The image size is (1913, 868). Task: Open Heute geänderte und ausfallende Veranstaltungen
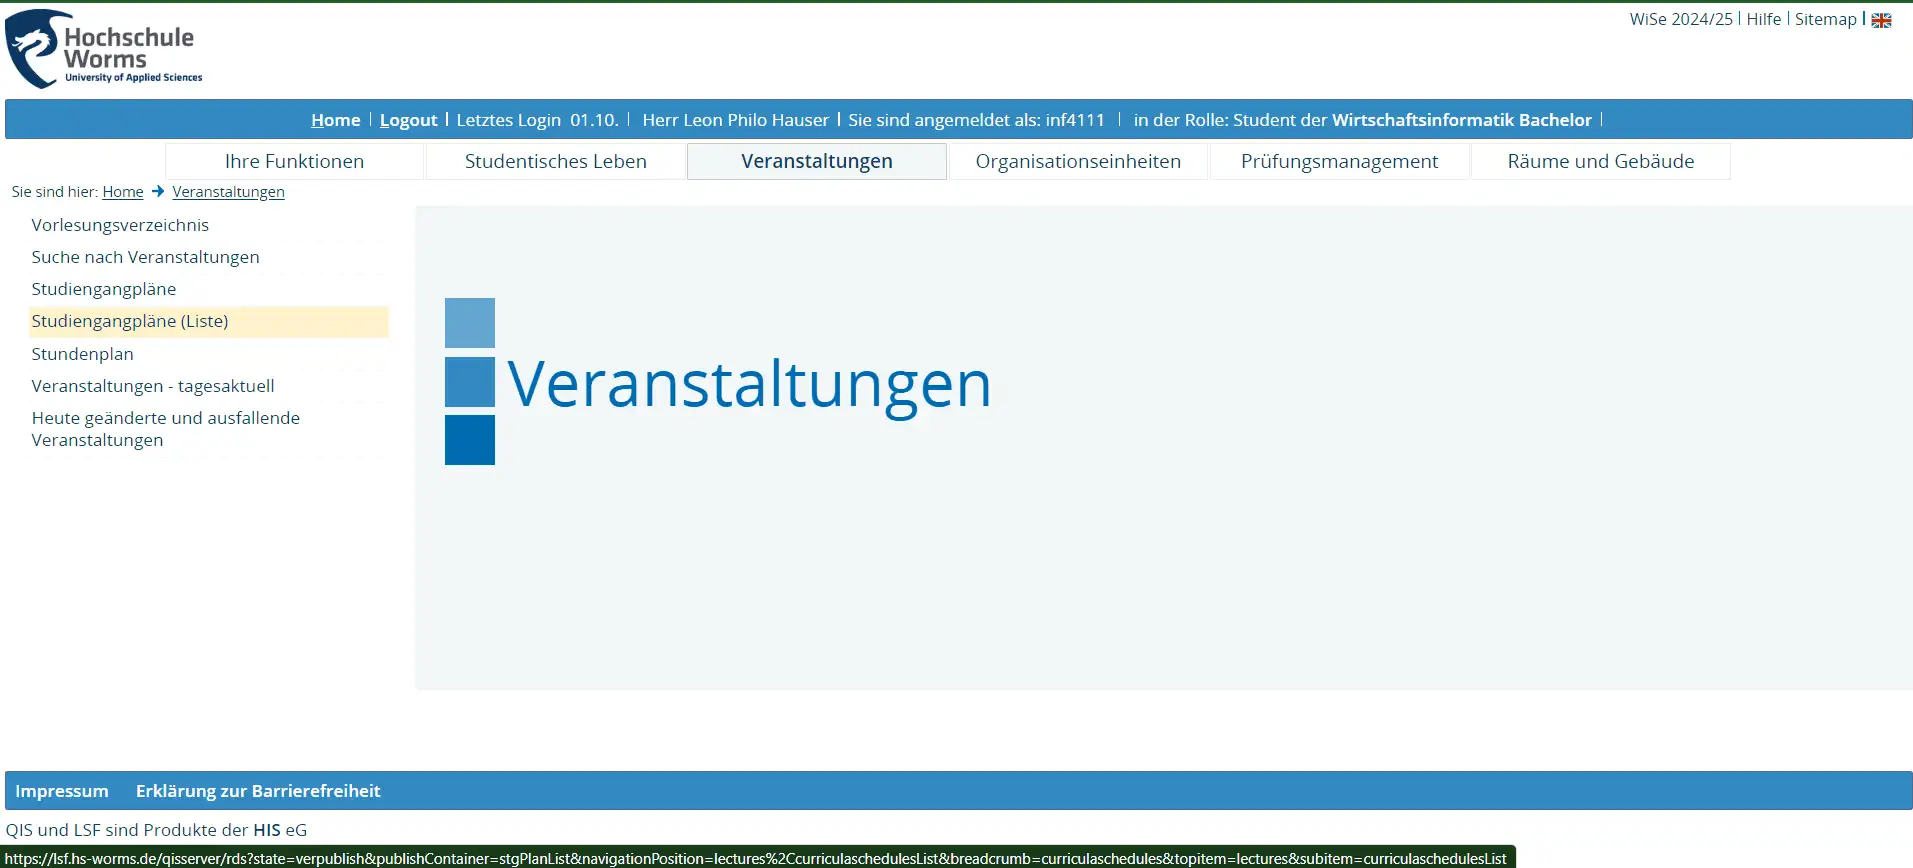[x=165, y=429]
